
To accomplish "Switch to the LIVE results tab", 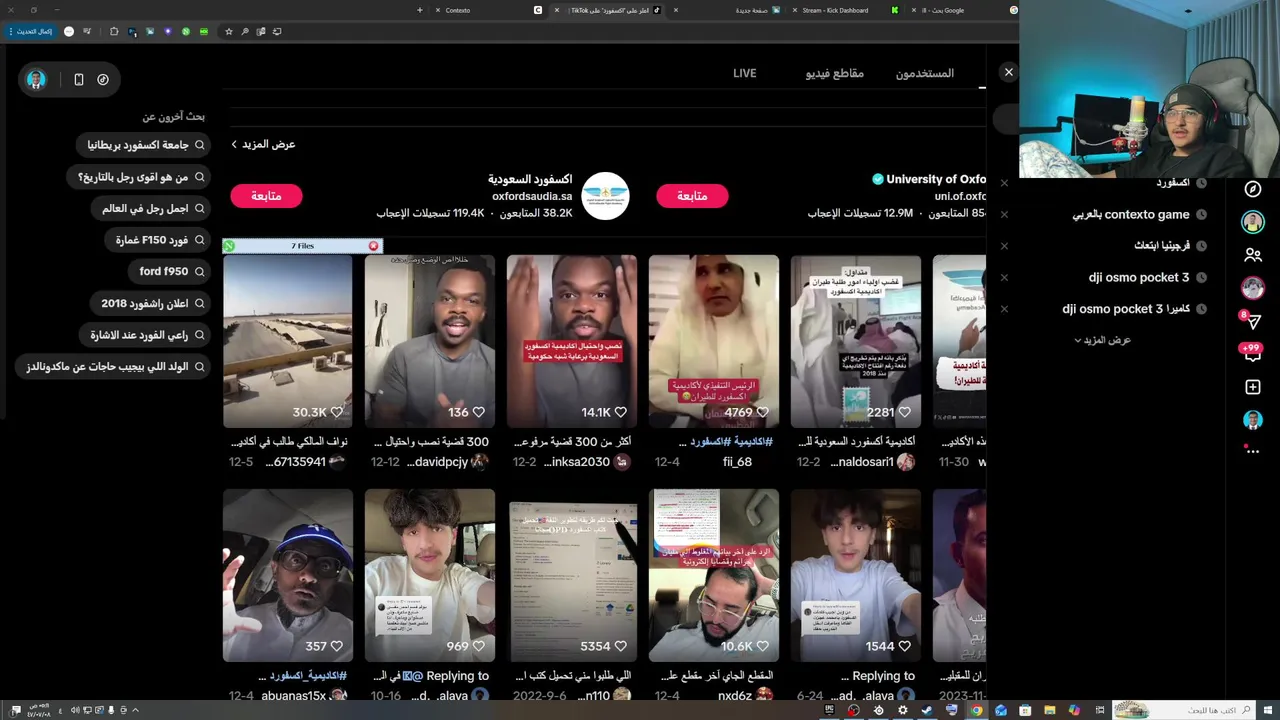I will tap(745, 73).
